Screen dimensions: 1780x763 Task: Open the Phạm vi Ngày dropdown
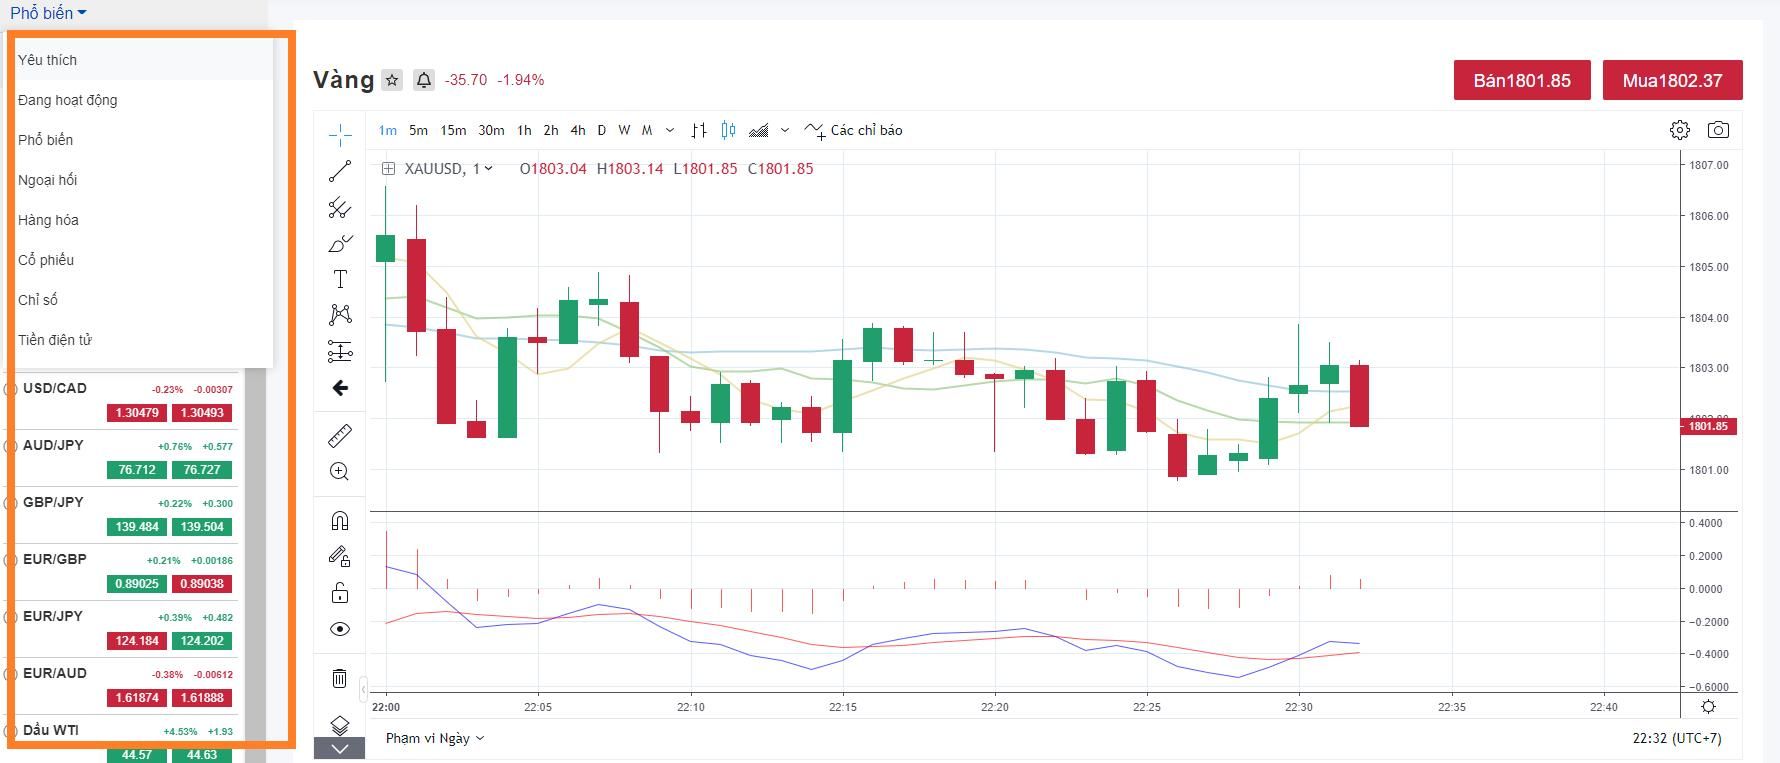(x=435, y=738)
